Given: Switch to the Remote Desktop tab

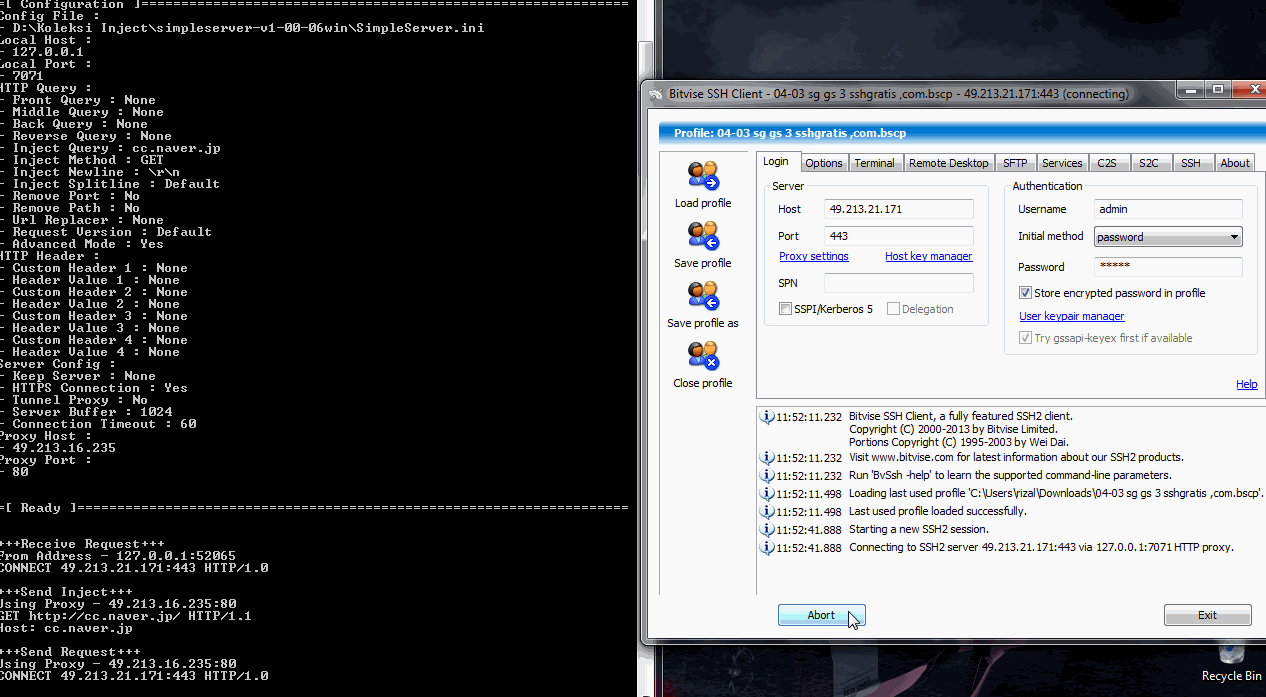Looking at the screenshot, I should (948, 163).
